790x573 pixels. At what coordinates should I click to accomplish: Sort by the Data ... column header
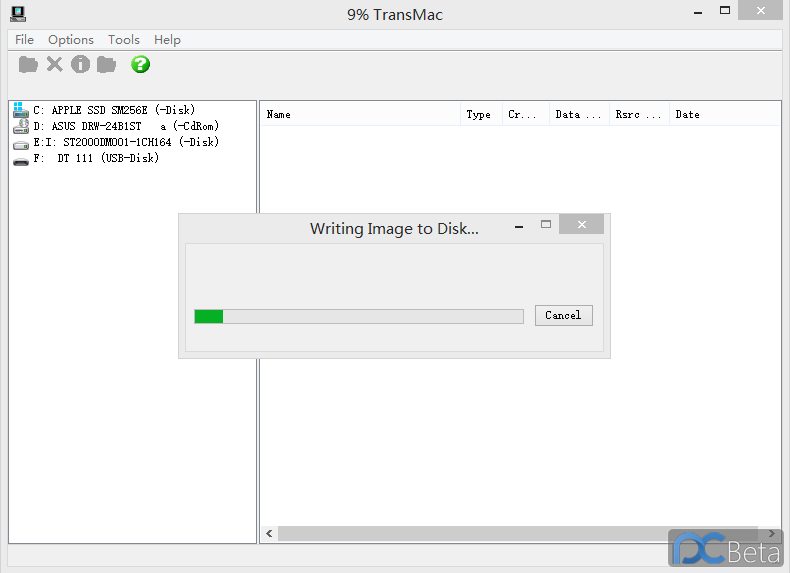(579, 114)
